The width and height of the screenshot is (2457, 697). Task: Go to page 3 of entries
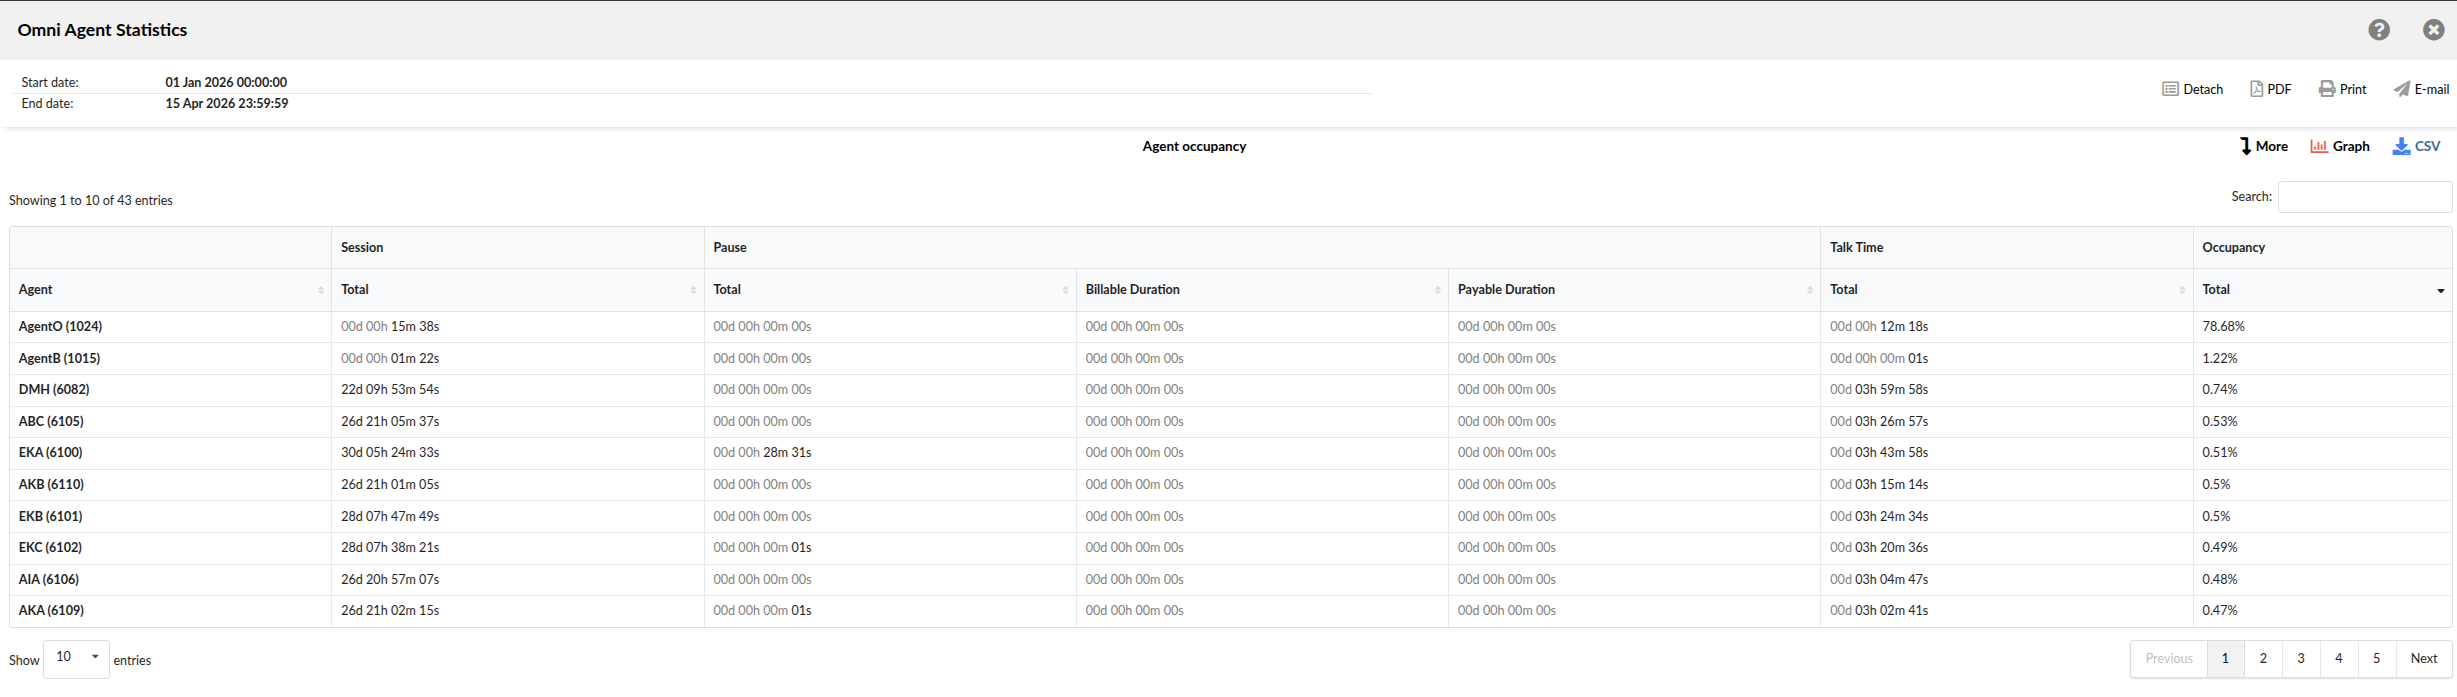point(2301,658)
